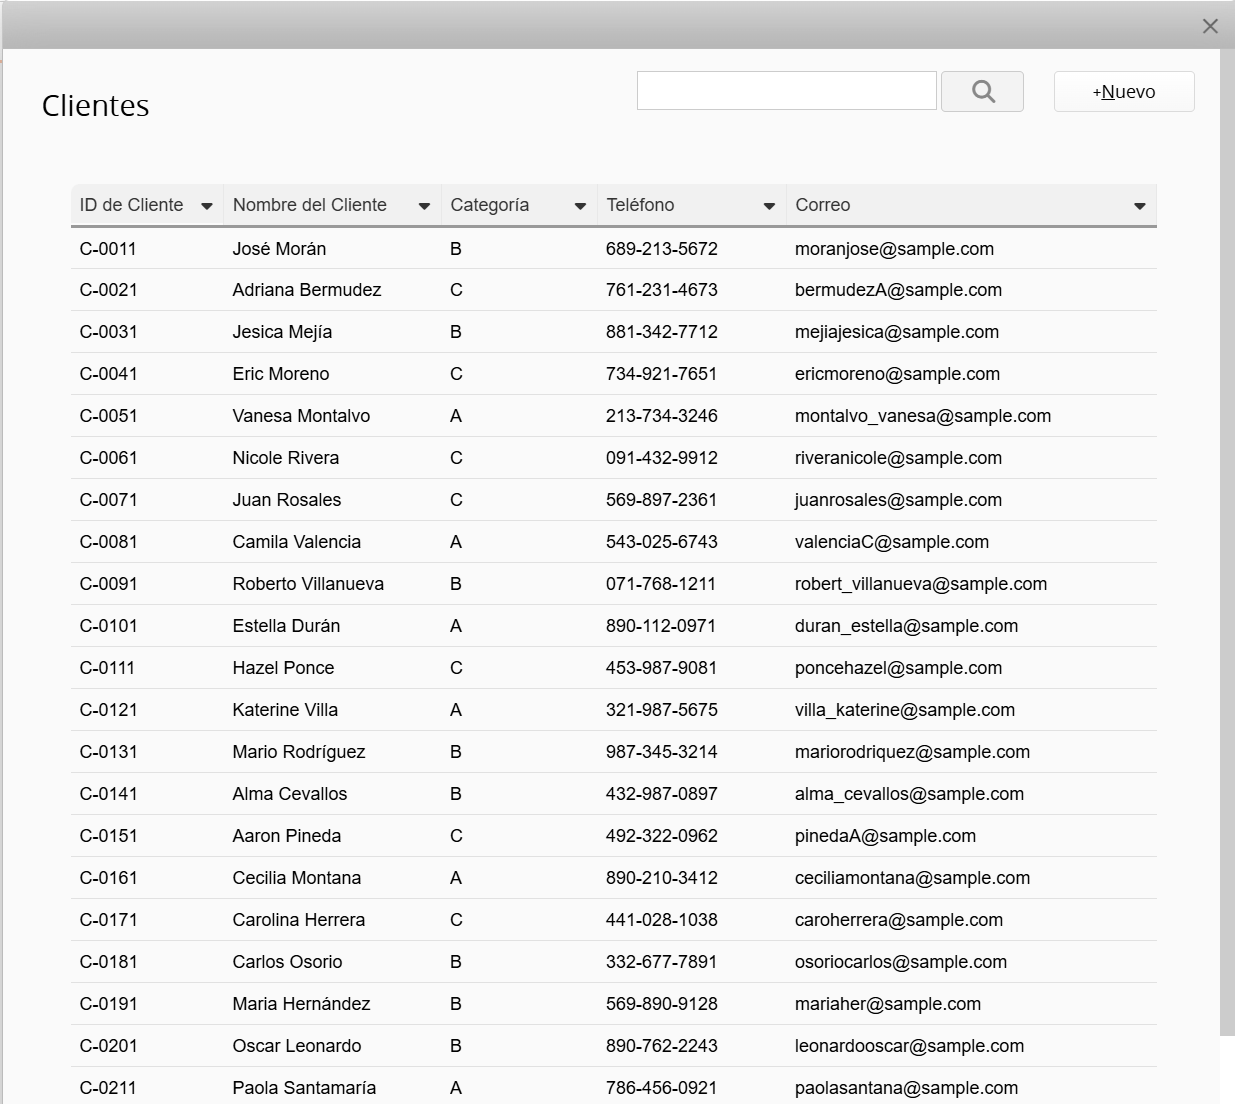Click the +Nuevo button

(x=1123, y=92)
